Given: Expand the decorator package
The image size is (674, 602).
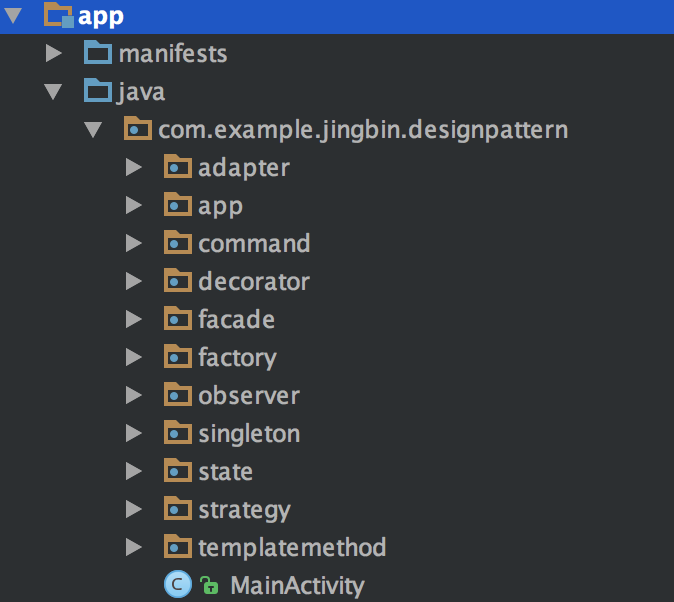Looking at the screenshot, I should (134, 281).
